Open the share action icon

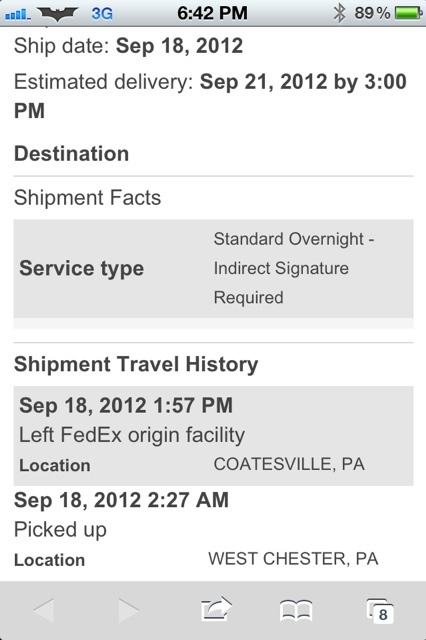tap(216, 609)
